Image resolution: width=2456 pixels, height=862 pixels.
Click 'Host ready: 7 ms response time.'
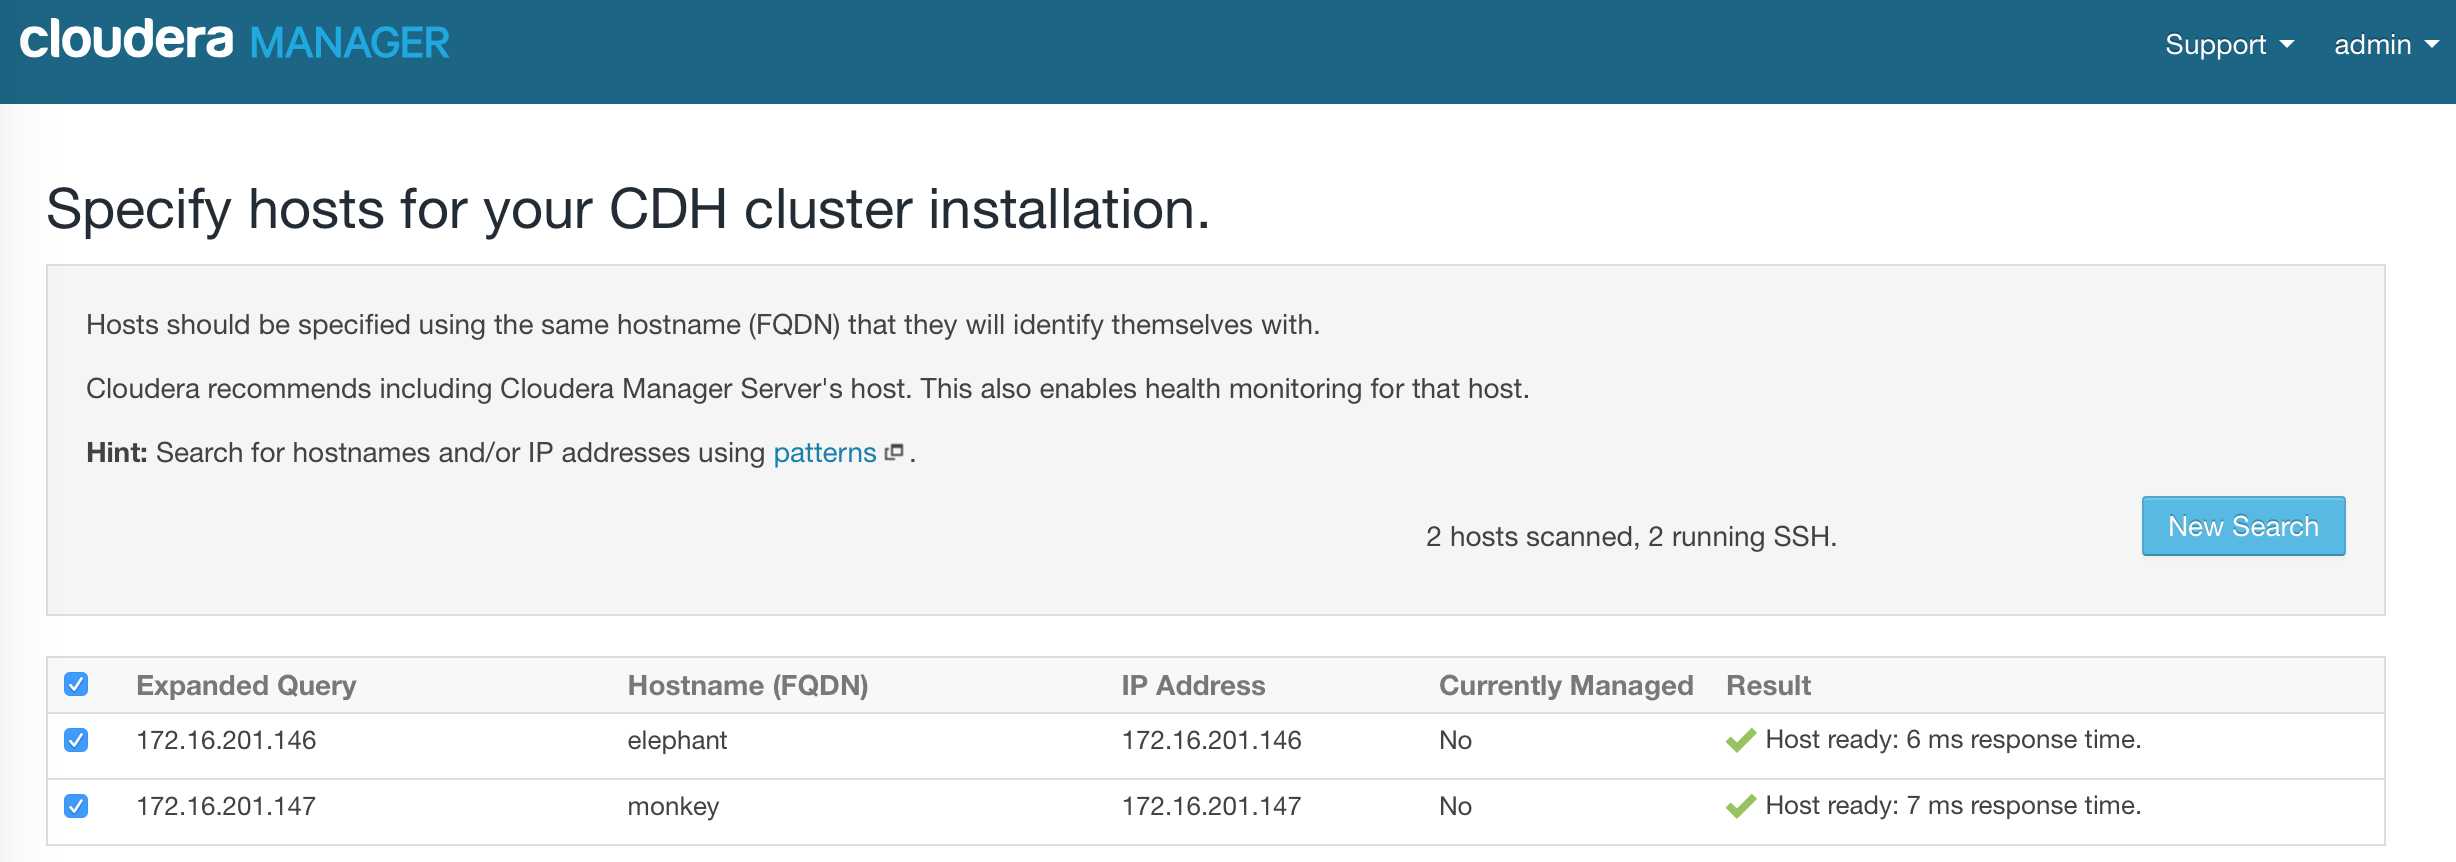point(1953,806)
